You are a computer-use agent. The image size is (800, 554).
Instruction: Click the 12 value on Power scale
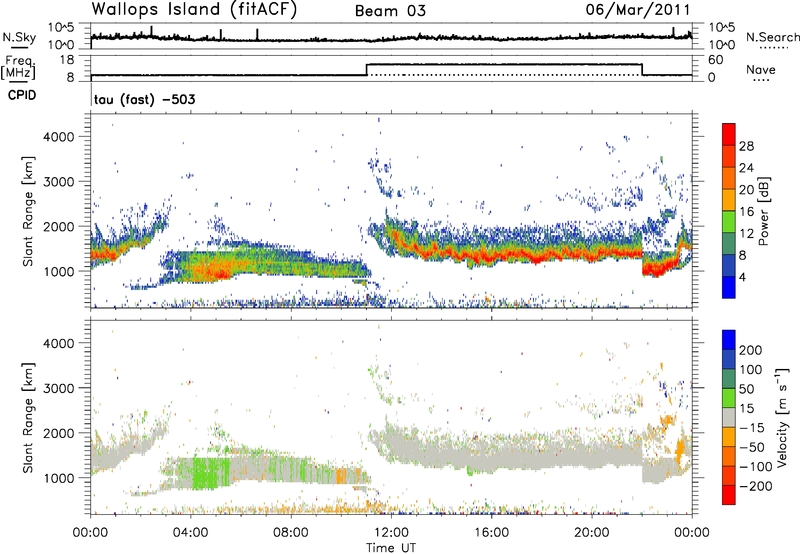click(746, 234)
